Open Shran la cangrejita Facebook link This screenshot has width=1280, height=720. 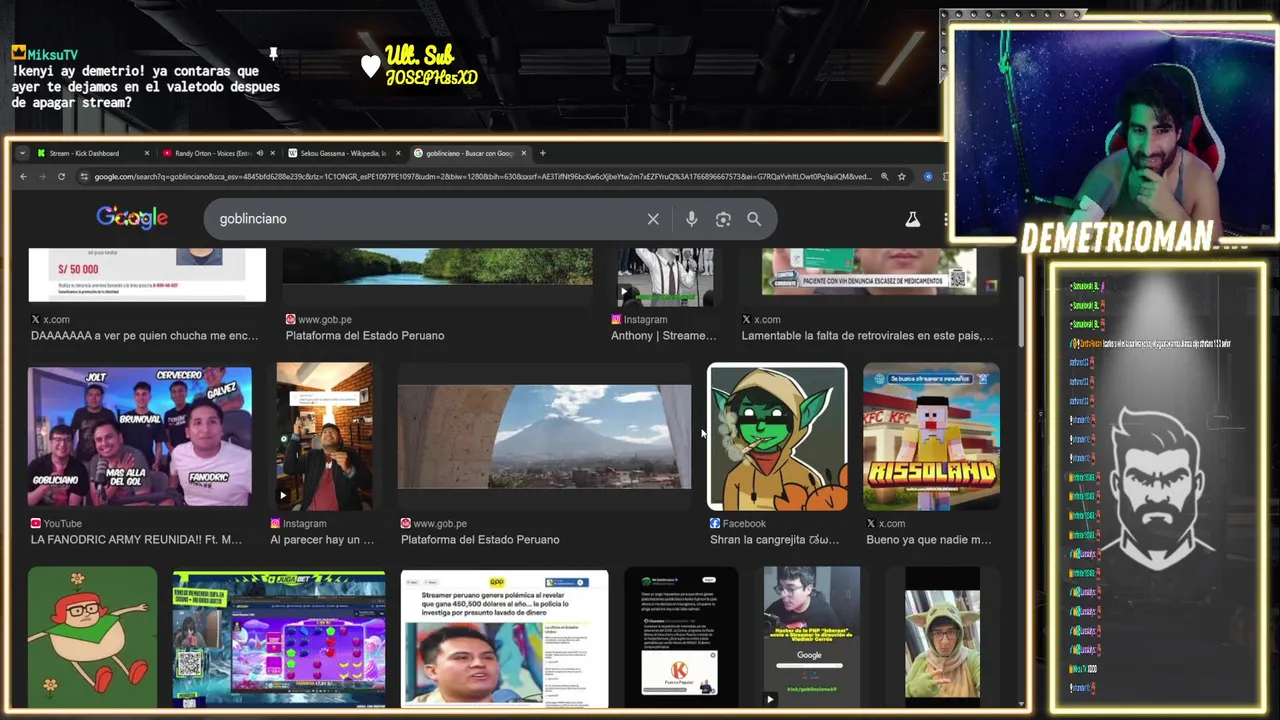774,540
